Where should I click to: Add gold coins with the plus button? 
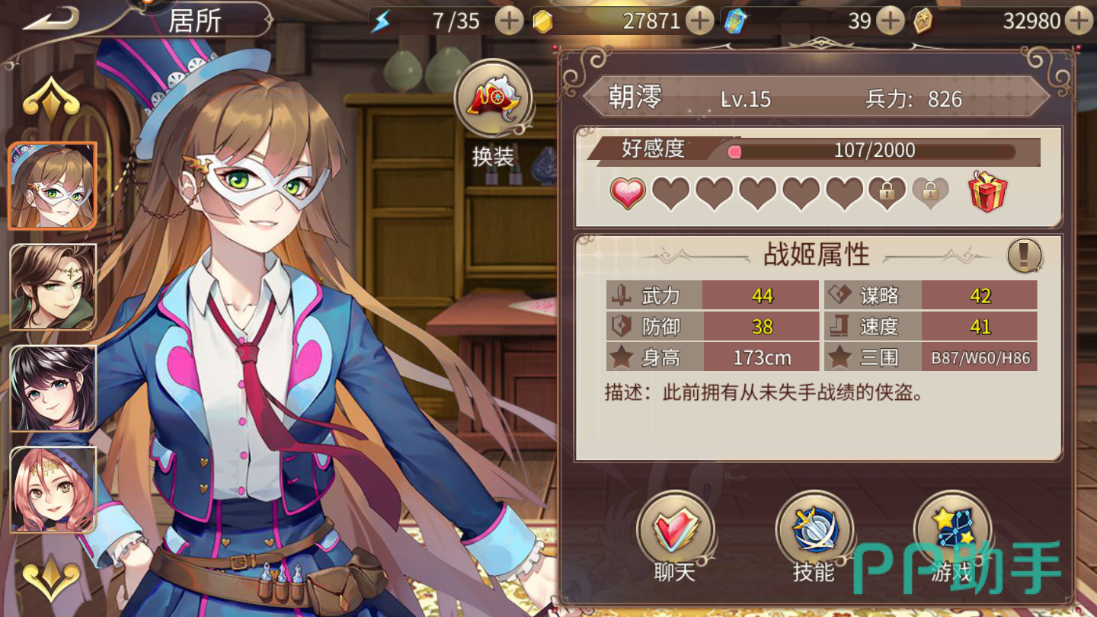point(700,21)
